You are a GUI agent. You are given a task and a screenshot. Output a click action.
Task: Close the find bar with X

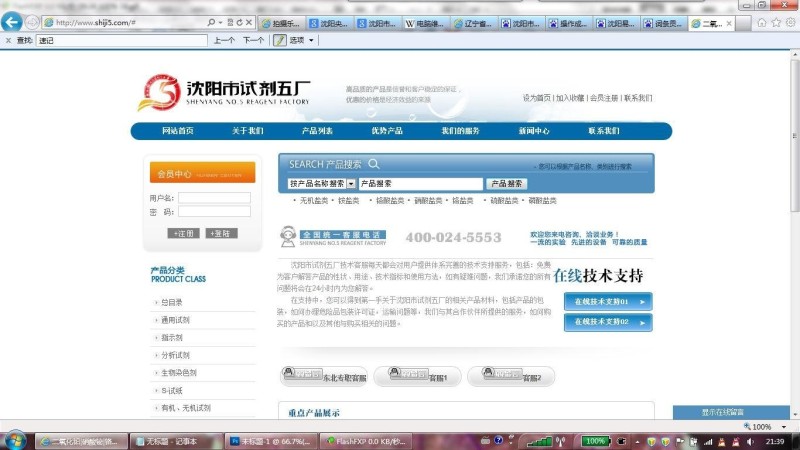[8, 40]
